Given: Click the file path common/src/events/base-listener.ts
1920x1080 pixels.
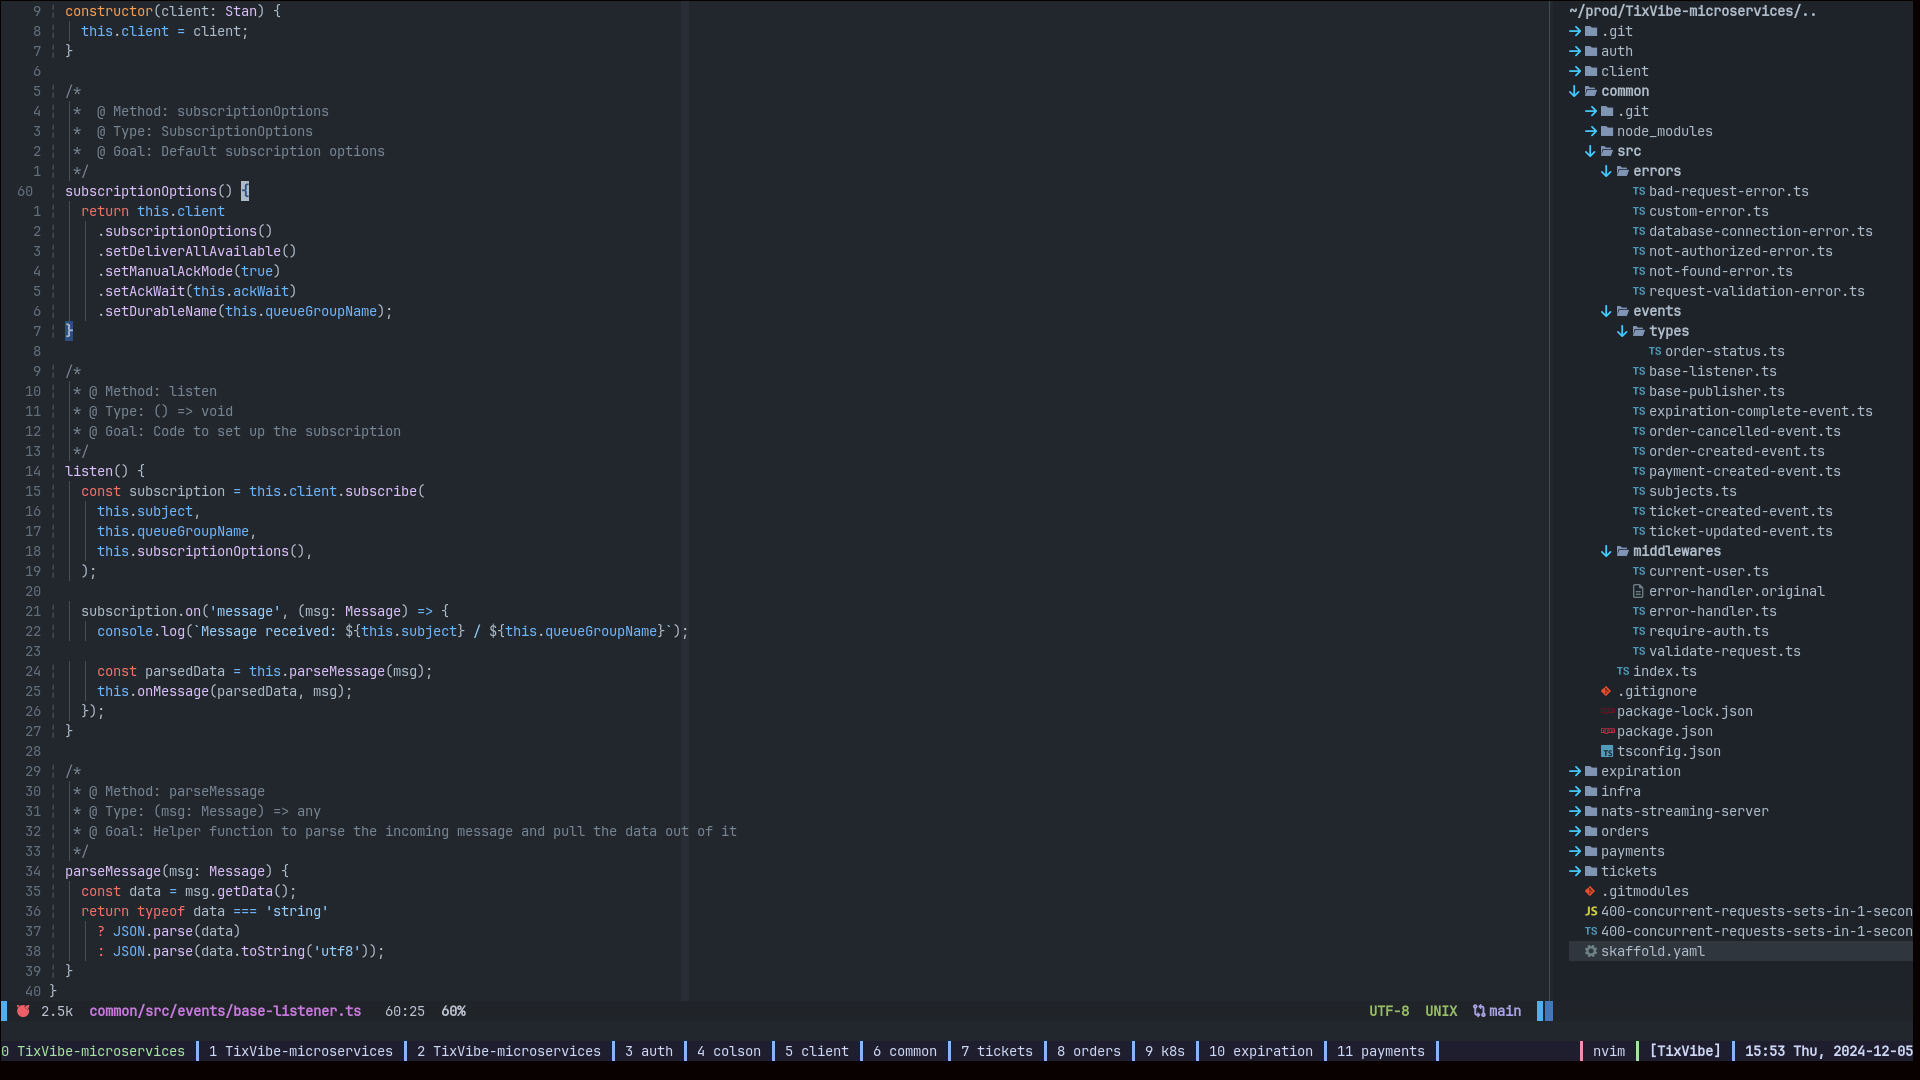Looking at the screenshot, I should [x=225, y=1011].
